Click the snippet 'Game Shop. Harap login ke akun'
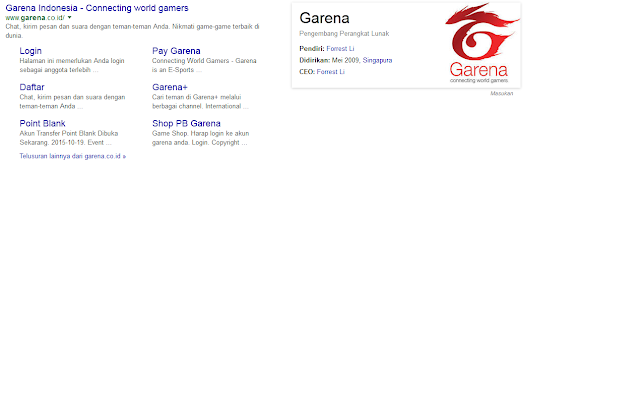 200,133
